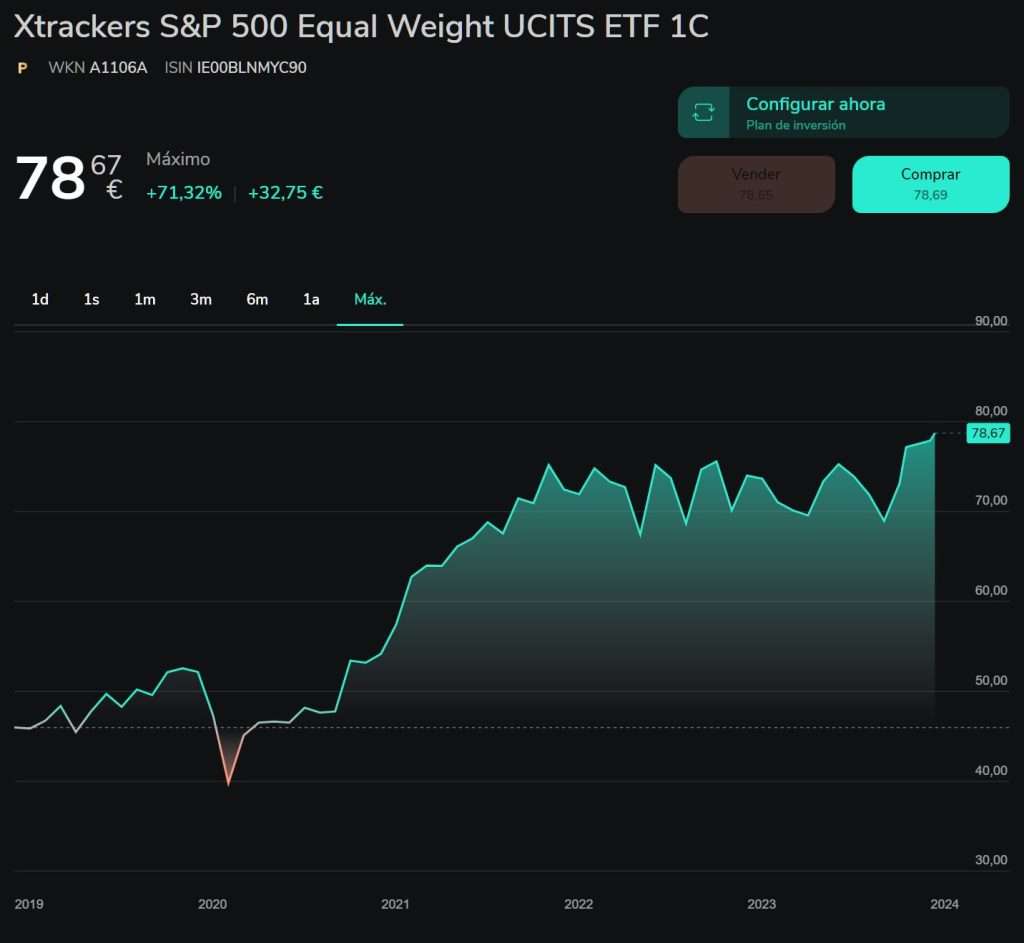Click the active Máx. timeframe tab

click(369, 299)
